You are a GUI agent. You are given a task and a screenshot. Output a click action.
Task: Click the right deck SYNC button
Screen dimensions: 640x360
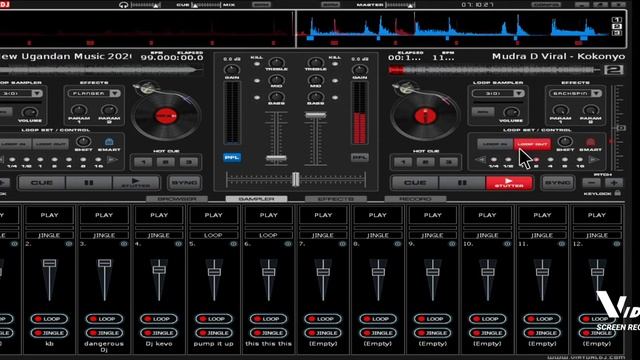point(558,183)
